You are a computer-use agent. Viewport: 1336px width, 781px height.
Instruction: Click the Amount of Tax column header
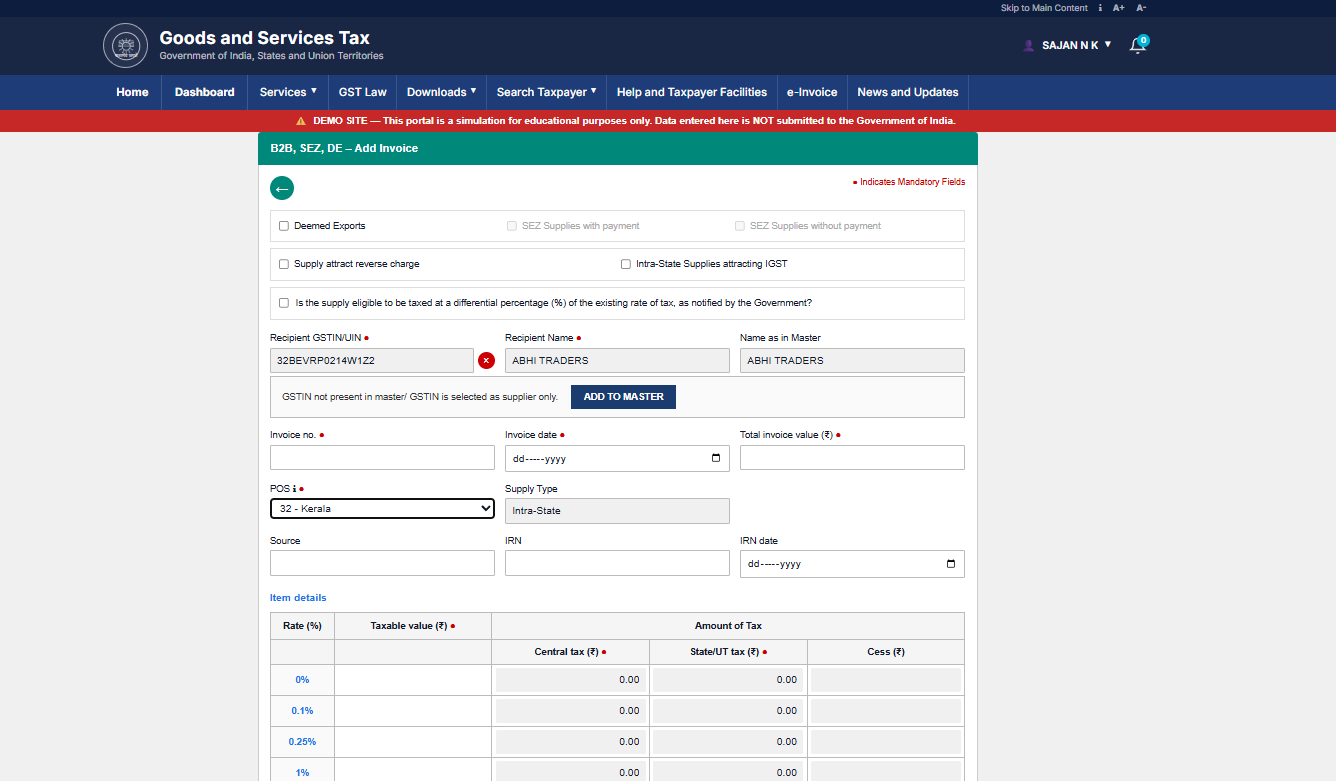728,626
